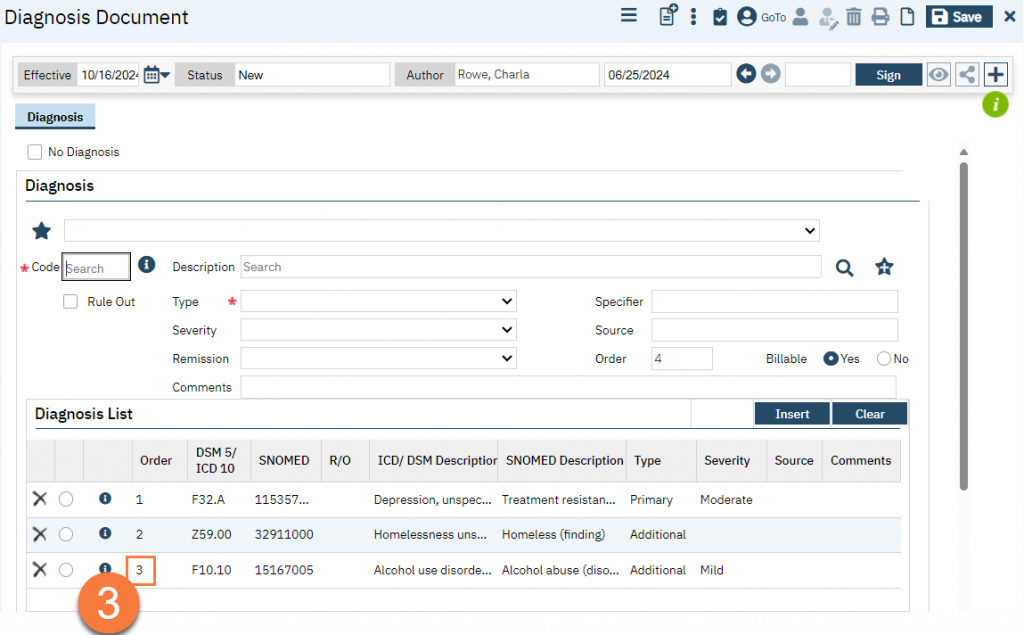
Task: Click the trash delete icon in toolbar
Action: pyautogui.click(x=854, y=17)
